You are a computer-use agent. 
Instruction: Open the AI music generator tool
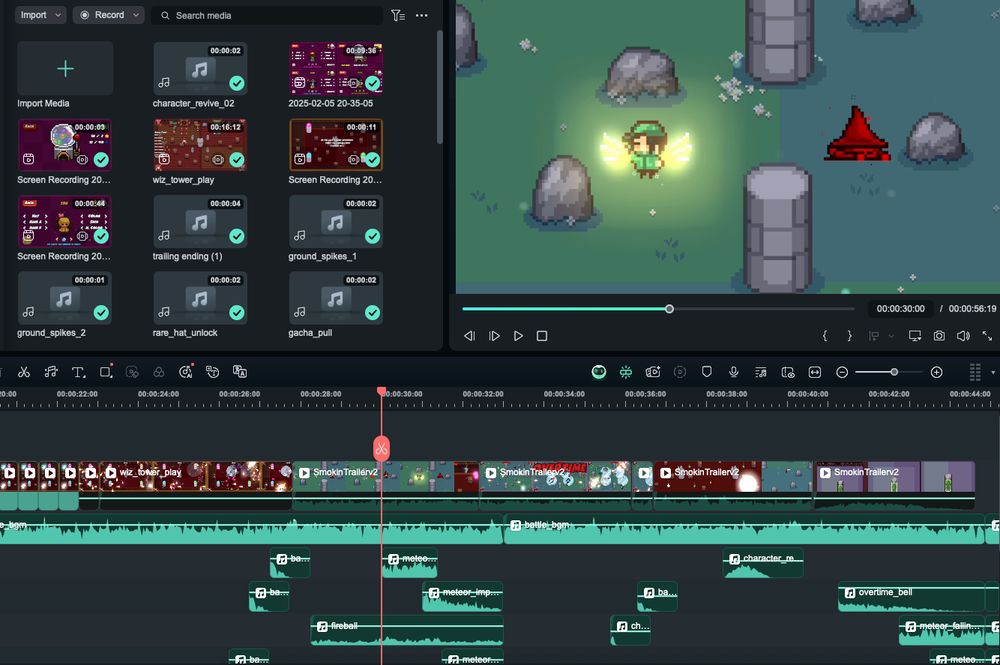point(186,372)
